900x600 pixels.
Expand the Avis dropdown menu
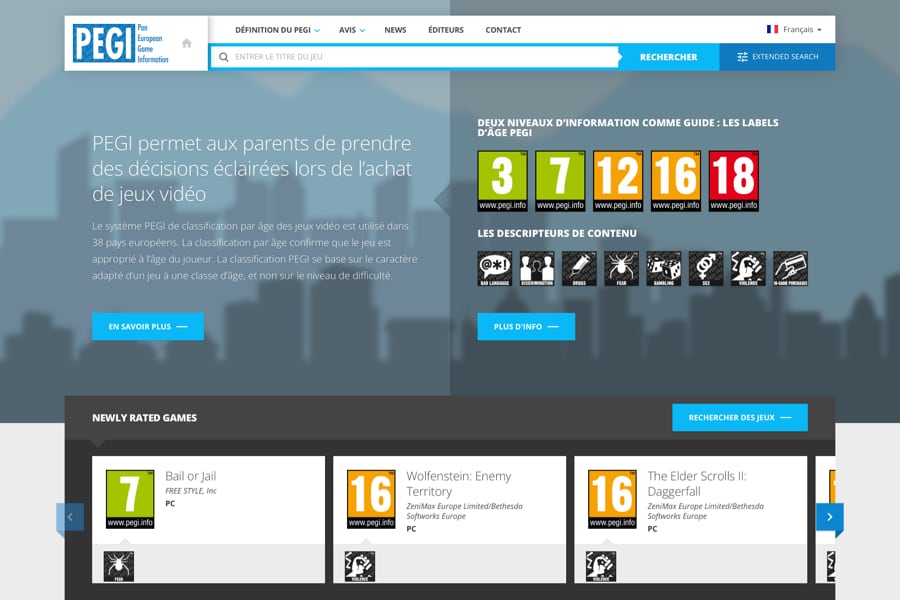point(352,30)
